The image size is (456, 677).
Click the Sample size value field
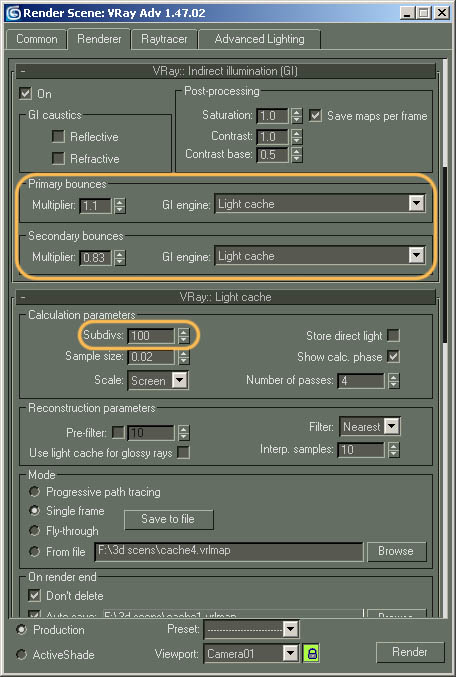pyautogui.click(x=151, y=357)
